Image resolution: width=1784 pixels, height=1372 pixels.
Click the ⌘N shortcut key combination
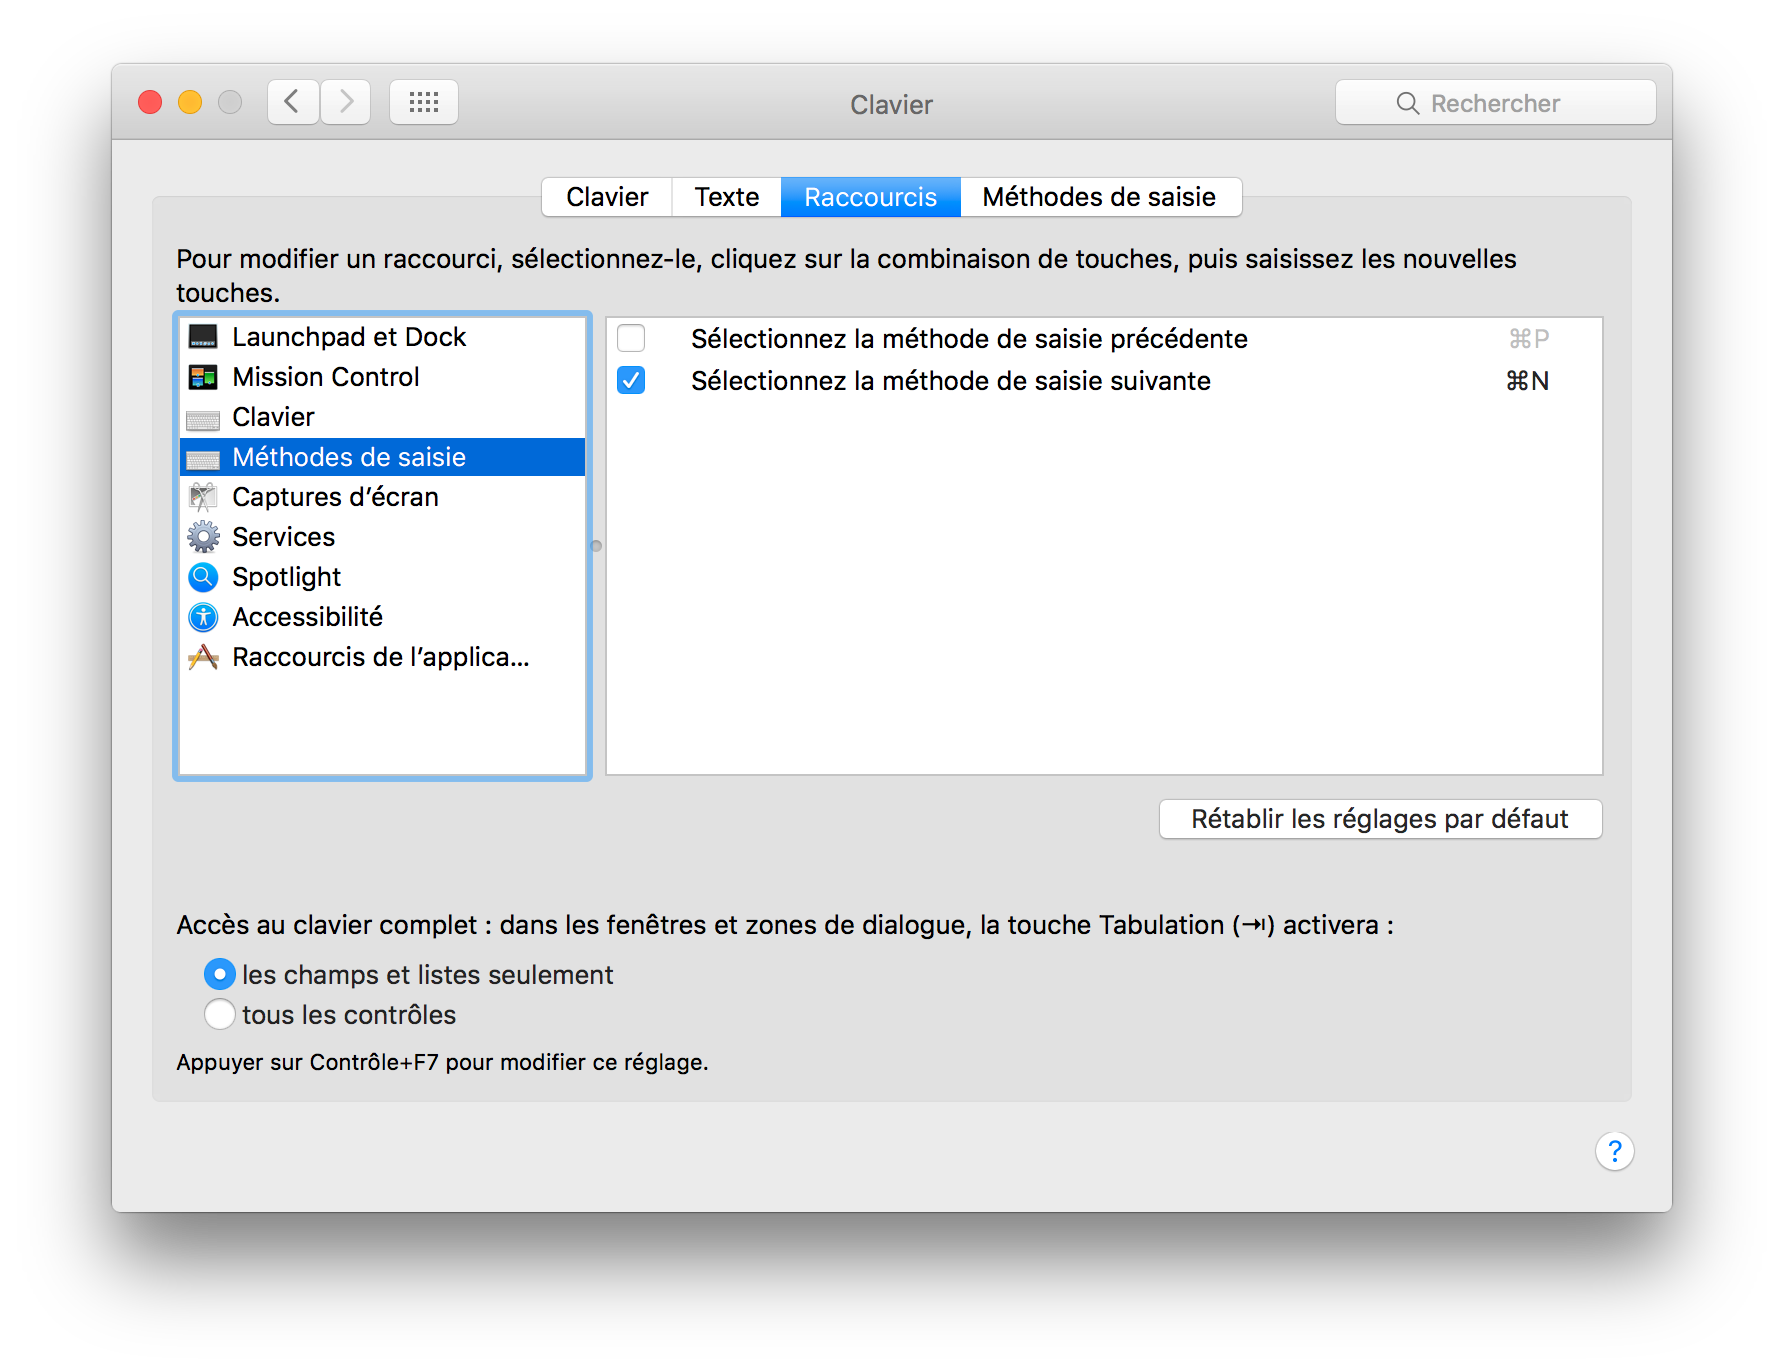coord(1527,381)
